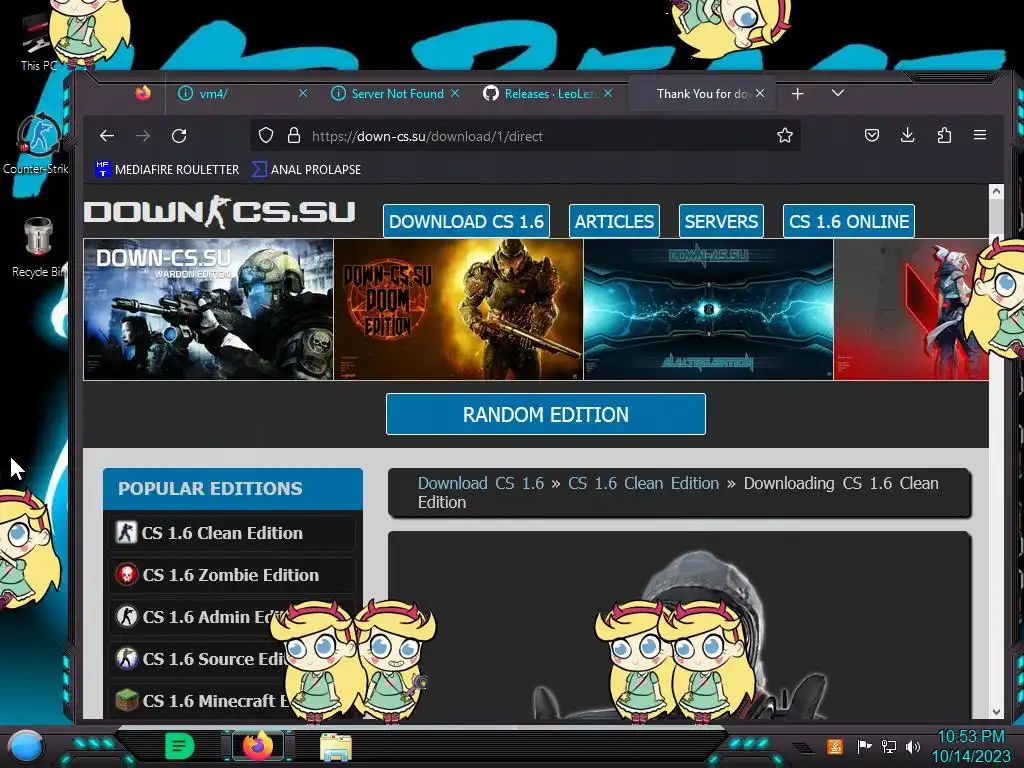Follow the CS 1.6 Clean Edition breadcrumb link

coord(643,483)
